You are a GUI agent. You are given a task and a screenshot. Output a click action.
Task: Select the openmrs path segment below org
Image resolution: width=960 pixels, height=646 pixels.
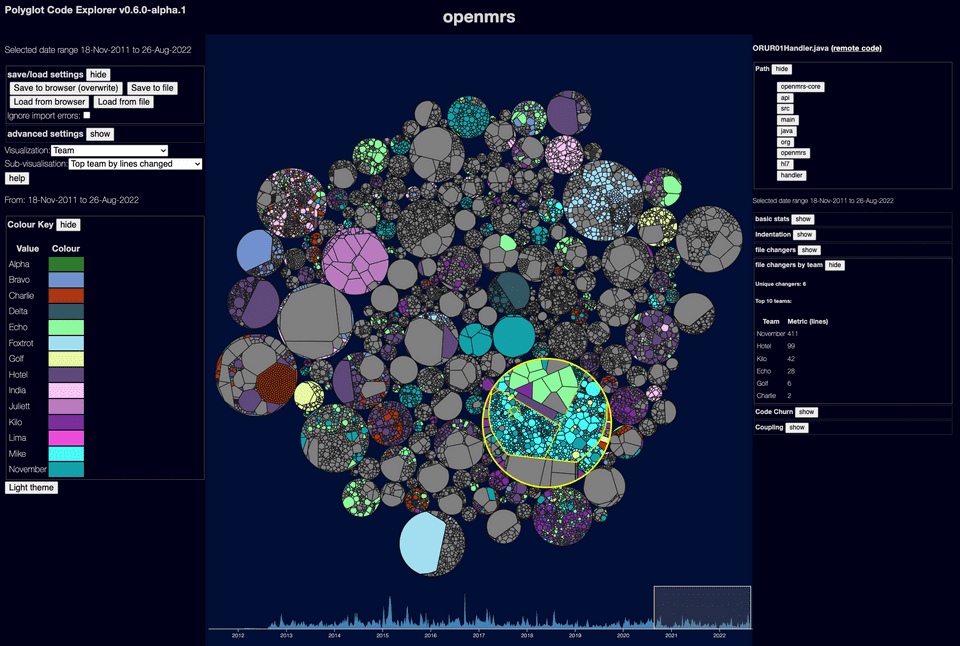[x=793, y=153]
